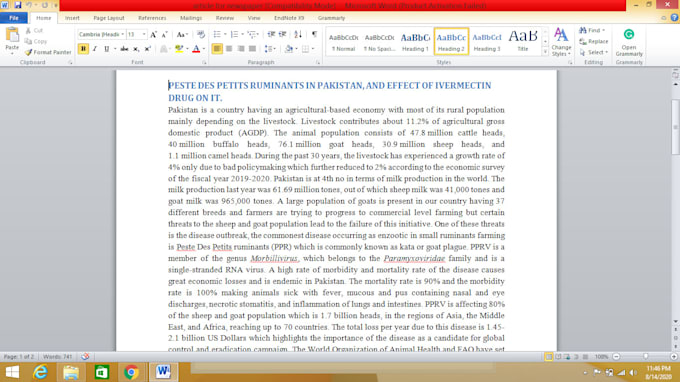
Task: Open Google Chrome from the taskbar
Action: click(131, 372)
